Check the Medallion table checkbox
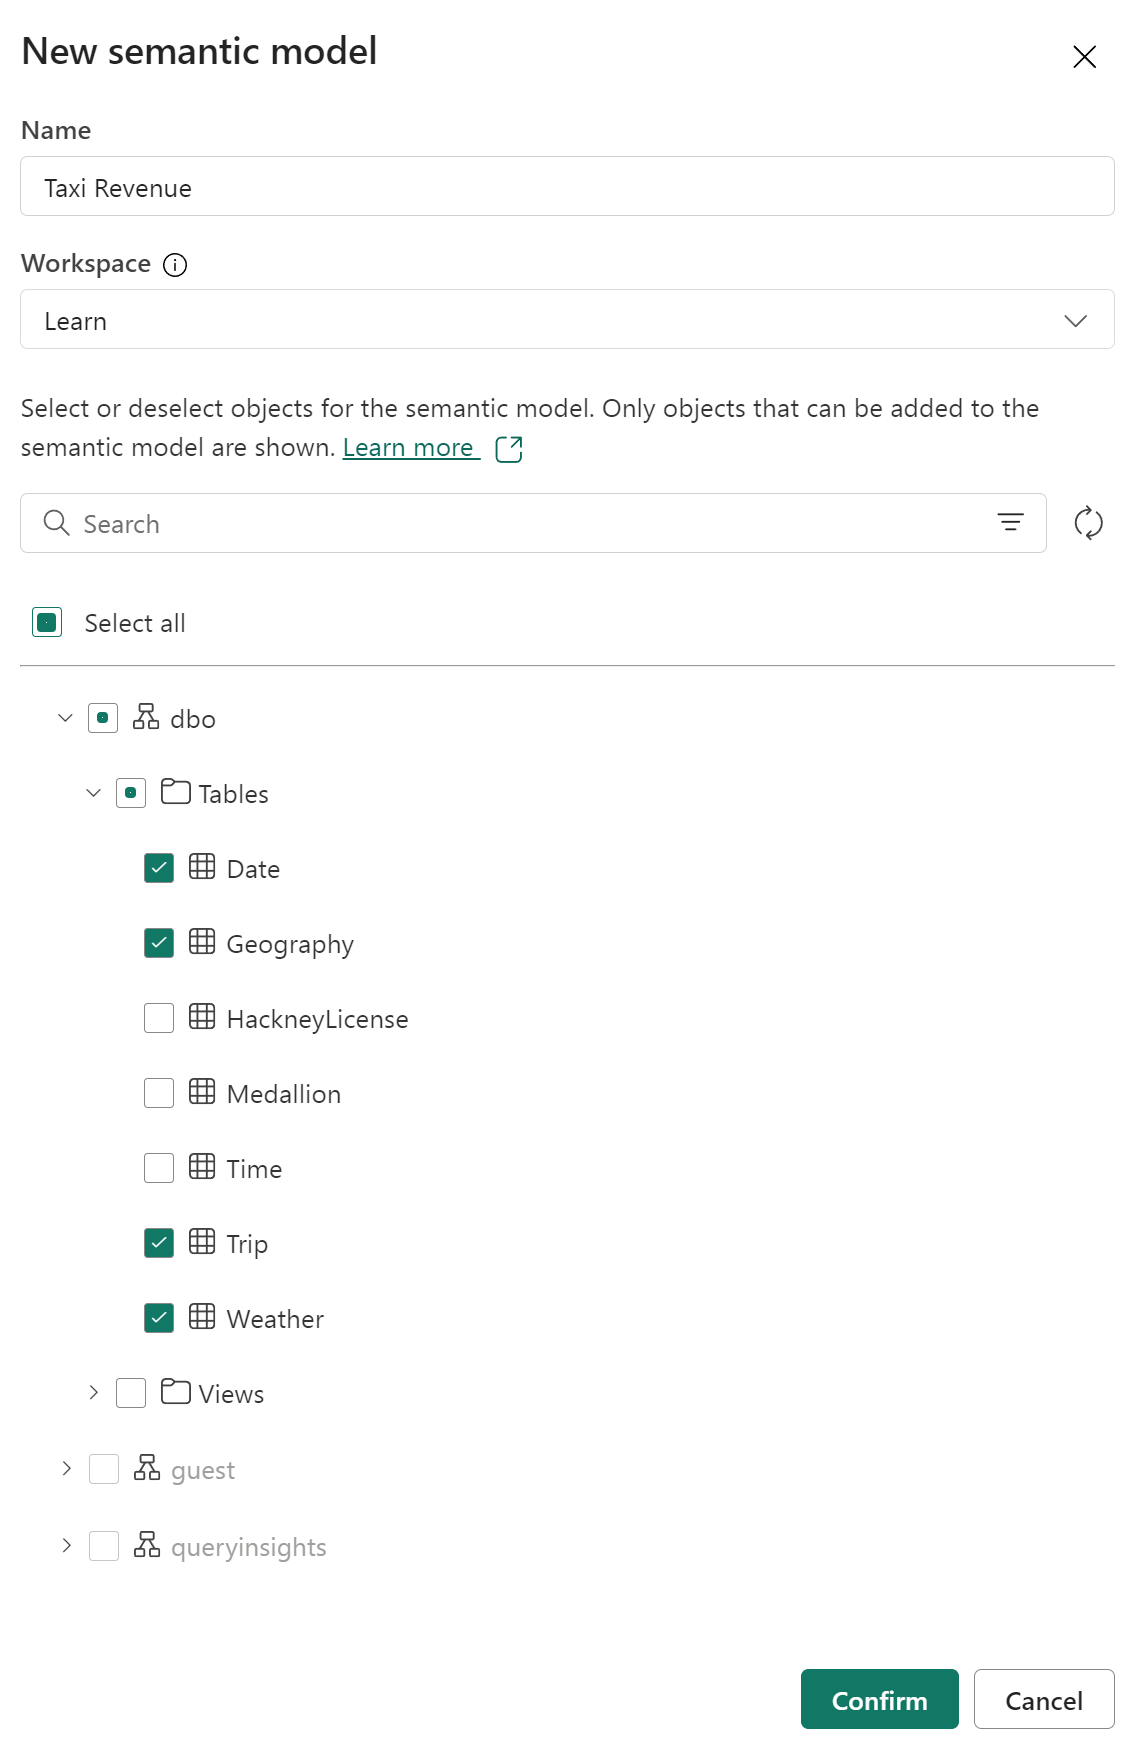Screen dimensions: 1135x1748 point(159,1093)
